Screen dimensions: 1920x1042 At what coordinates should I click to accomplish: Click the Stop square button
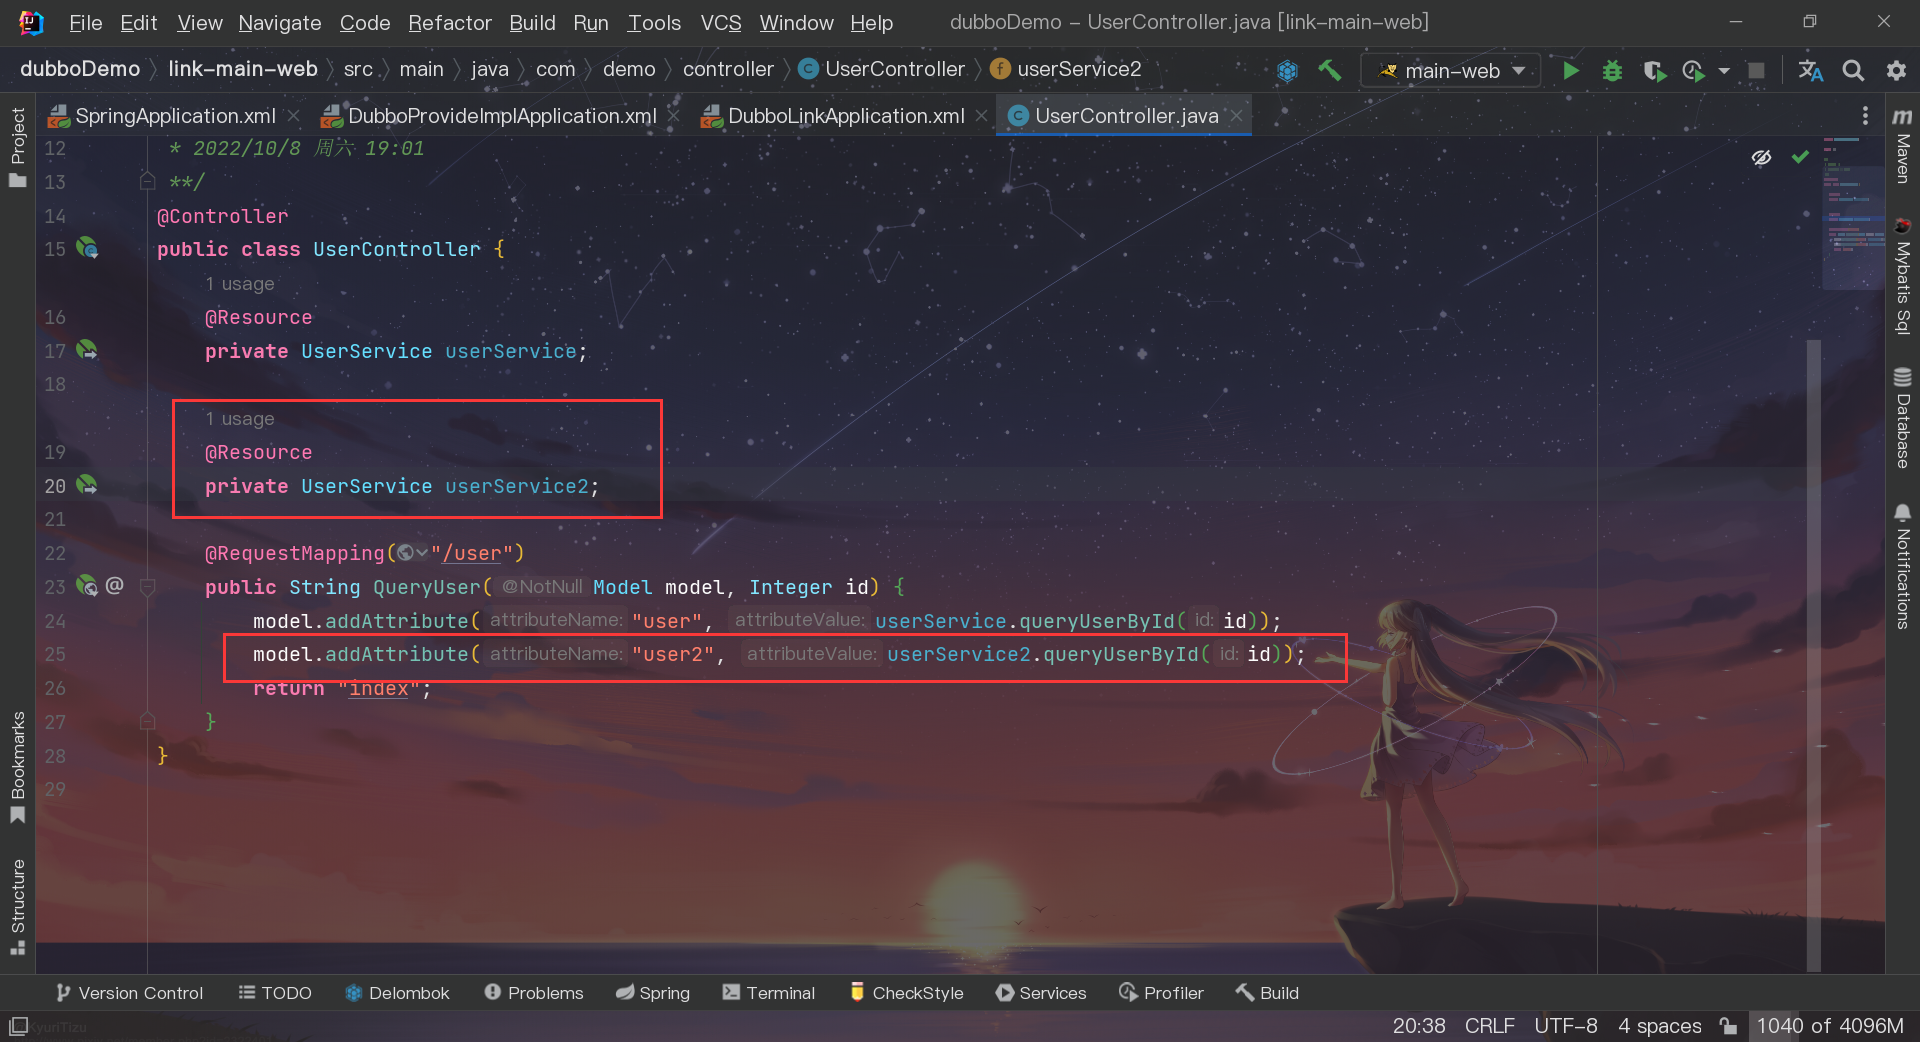tap(1756, 70)
